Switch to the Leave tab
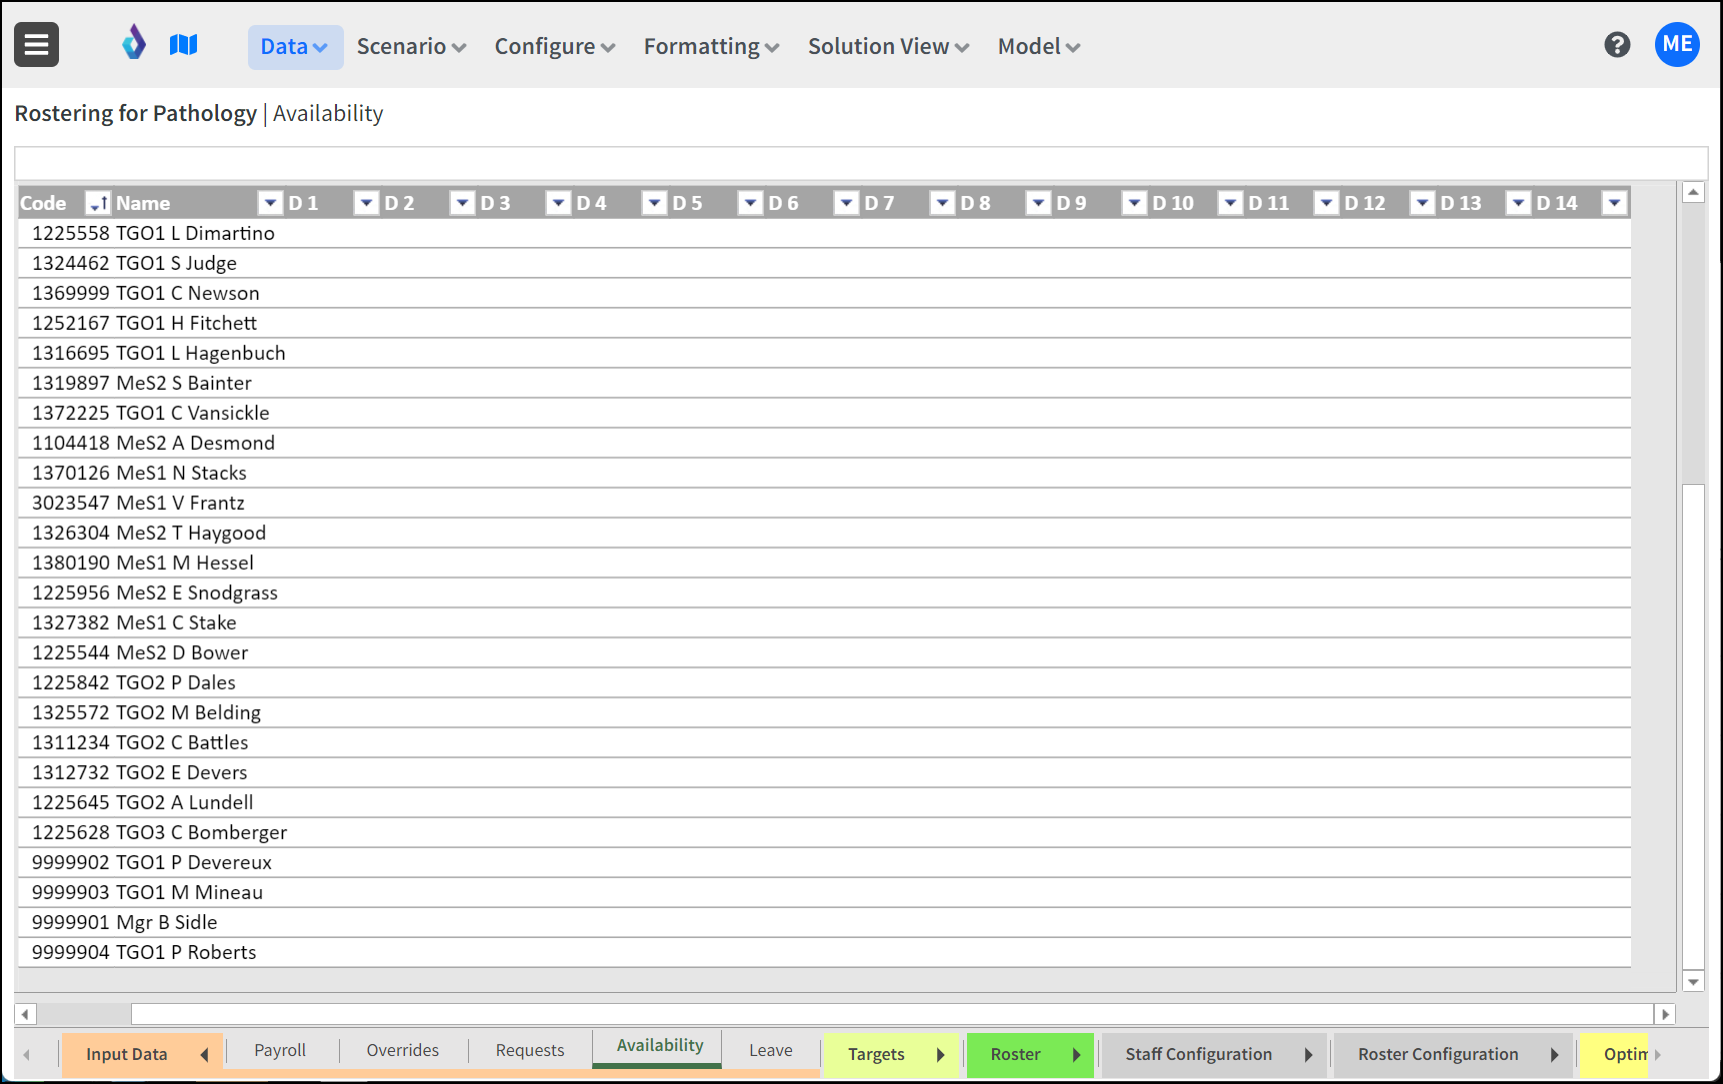The height and width of the screenshot is (1084, 1723). coord(771,1050)
